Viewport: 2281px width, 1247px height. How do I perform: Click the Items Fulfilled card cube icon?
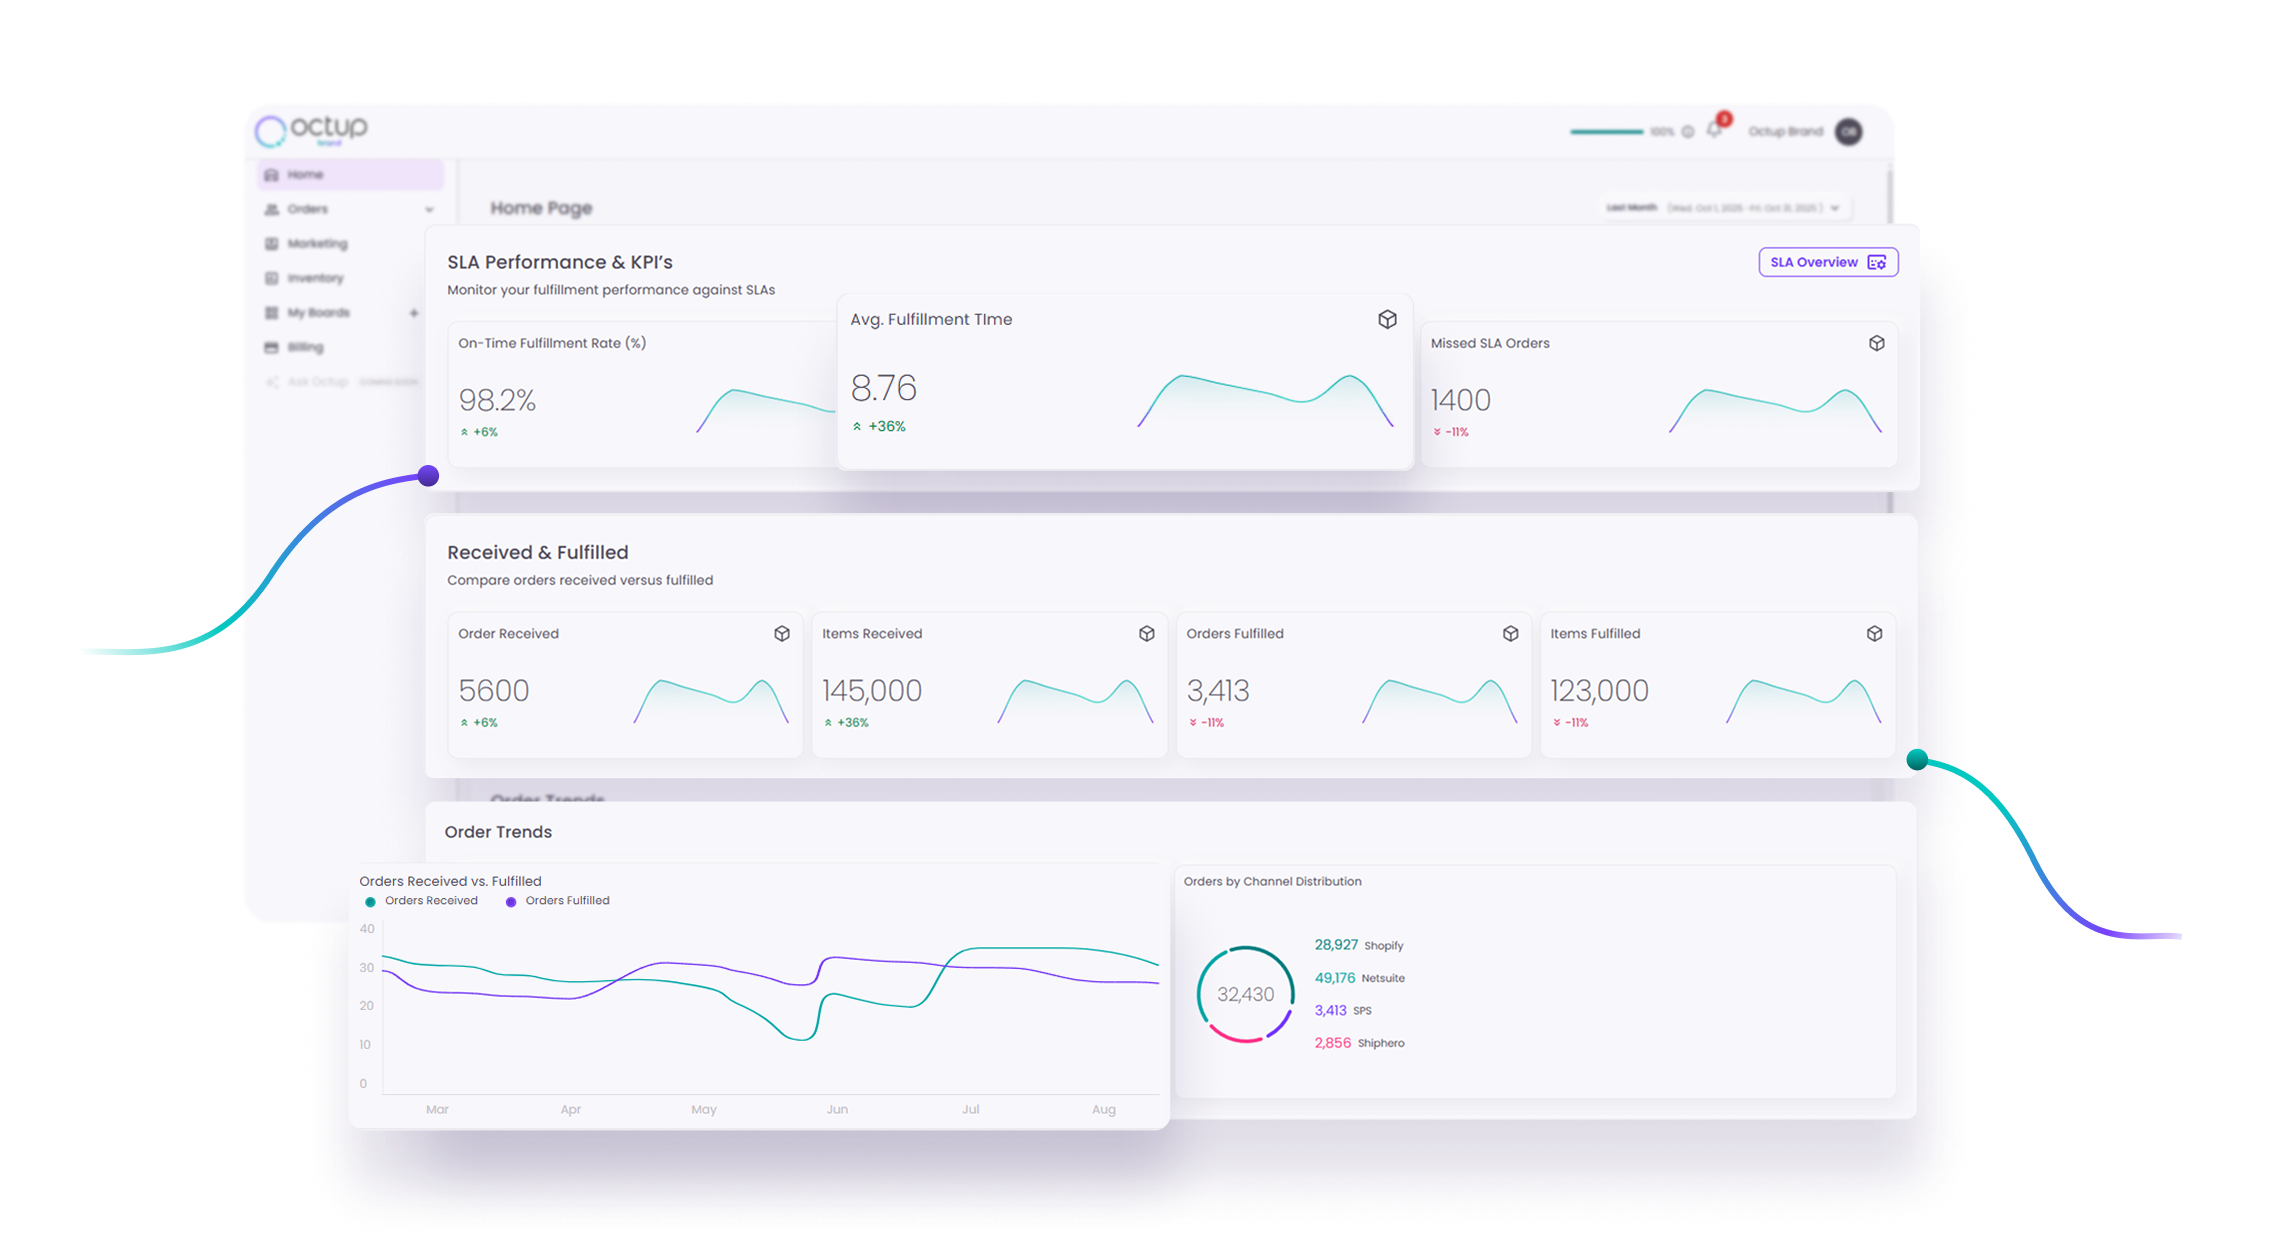coord(1874,634)
